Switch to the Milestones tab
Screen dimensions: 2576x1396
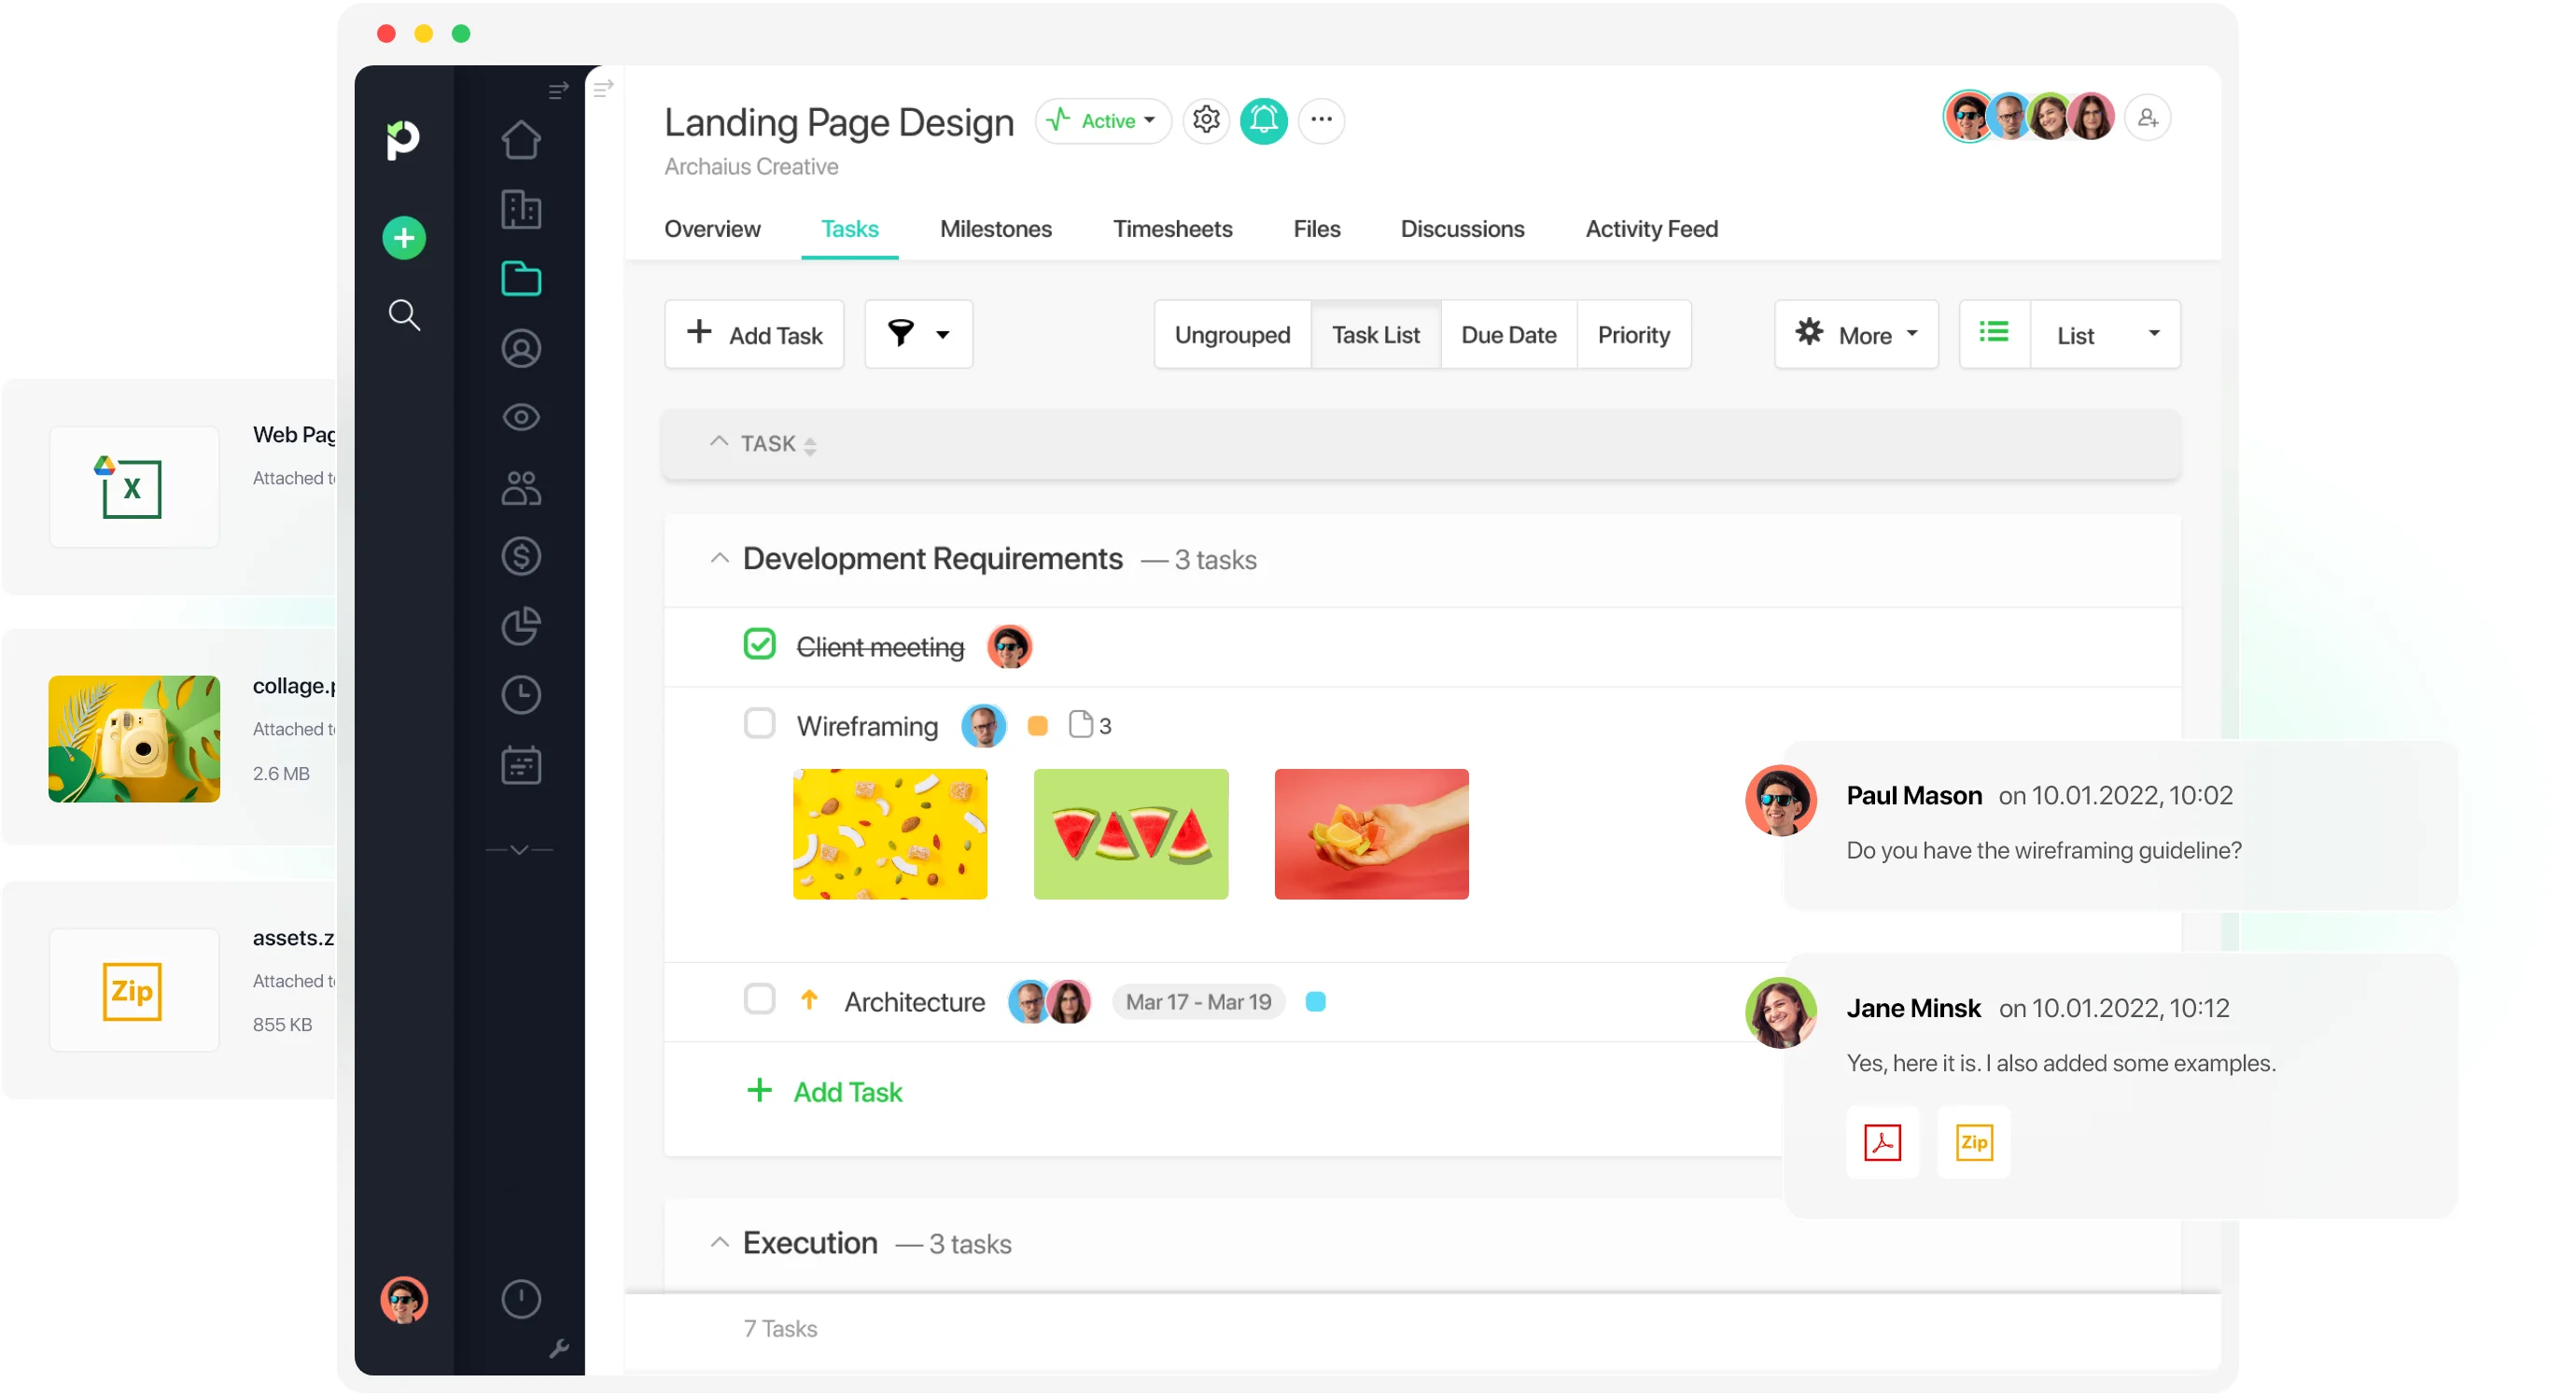click(x=995, y=229)
